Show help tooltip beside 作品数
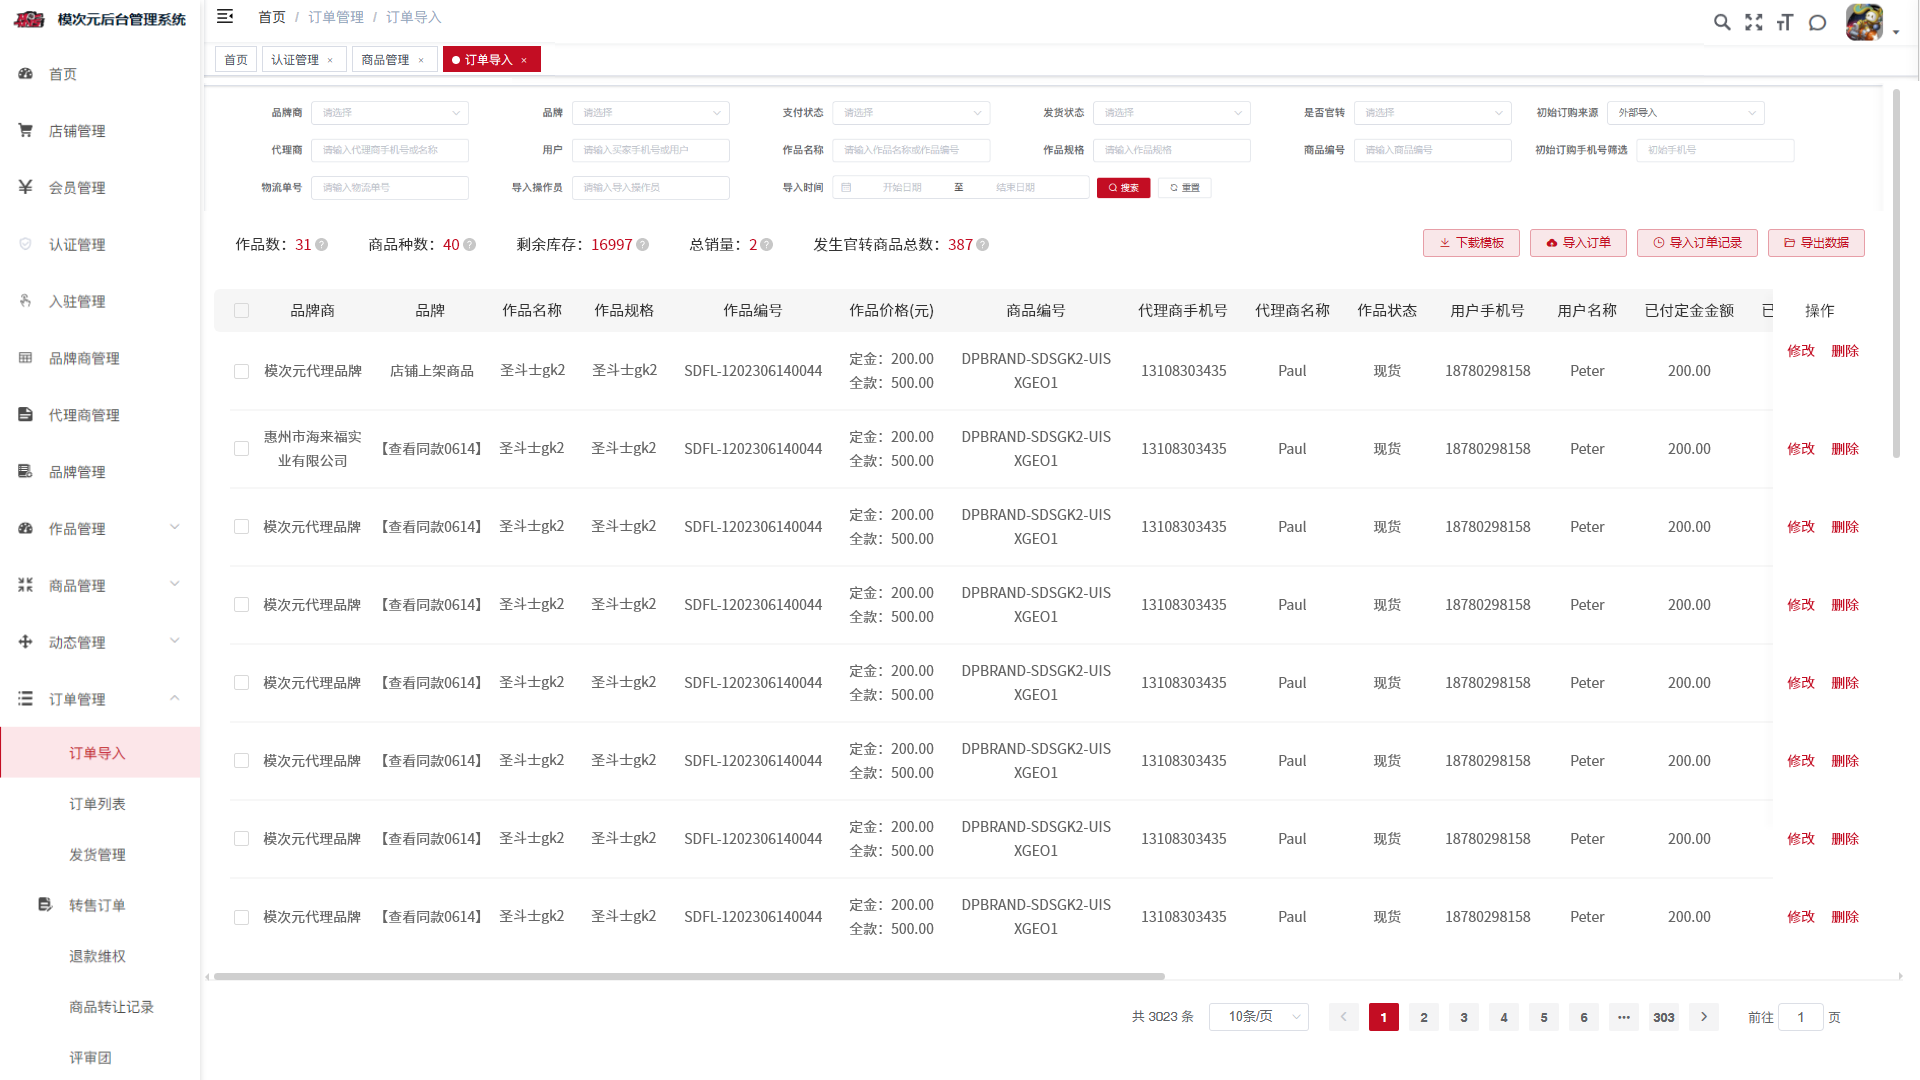This screenshot has height=1080, width=1920. click(x=322, y=245)
